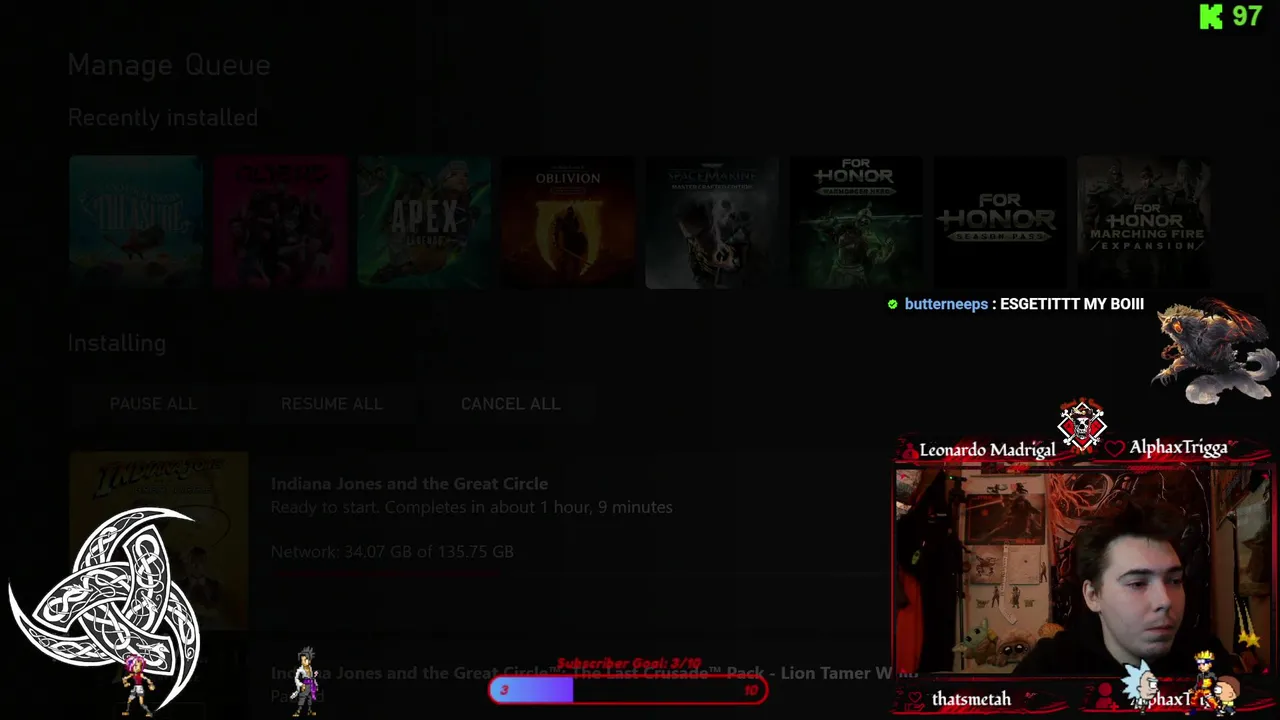The height and width of the screenshot is (720, 1280).
Task: Click the thatsmetah label below webcam
Action: point(971,700)
